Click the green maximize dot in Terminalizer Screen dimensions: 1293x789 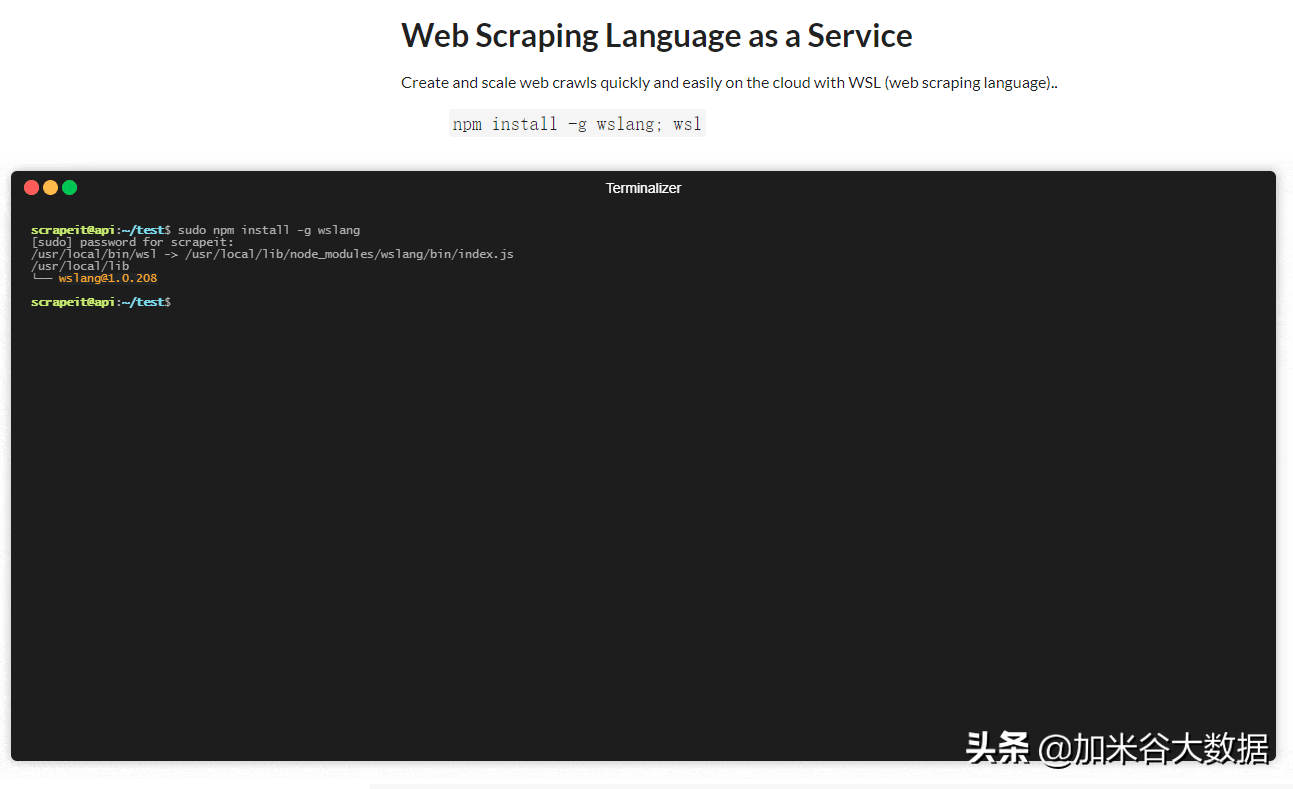69,188
